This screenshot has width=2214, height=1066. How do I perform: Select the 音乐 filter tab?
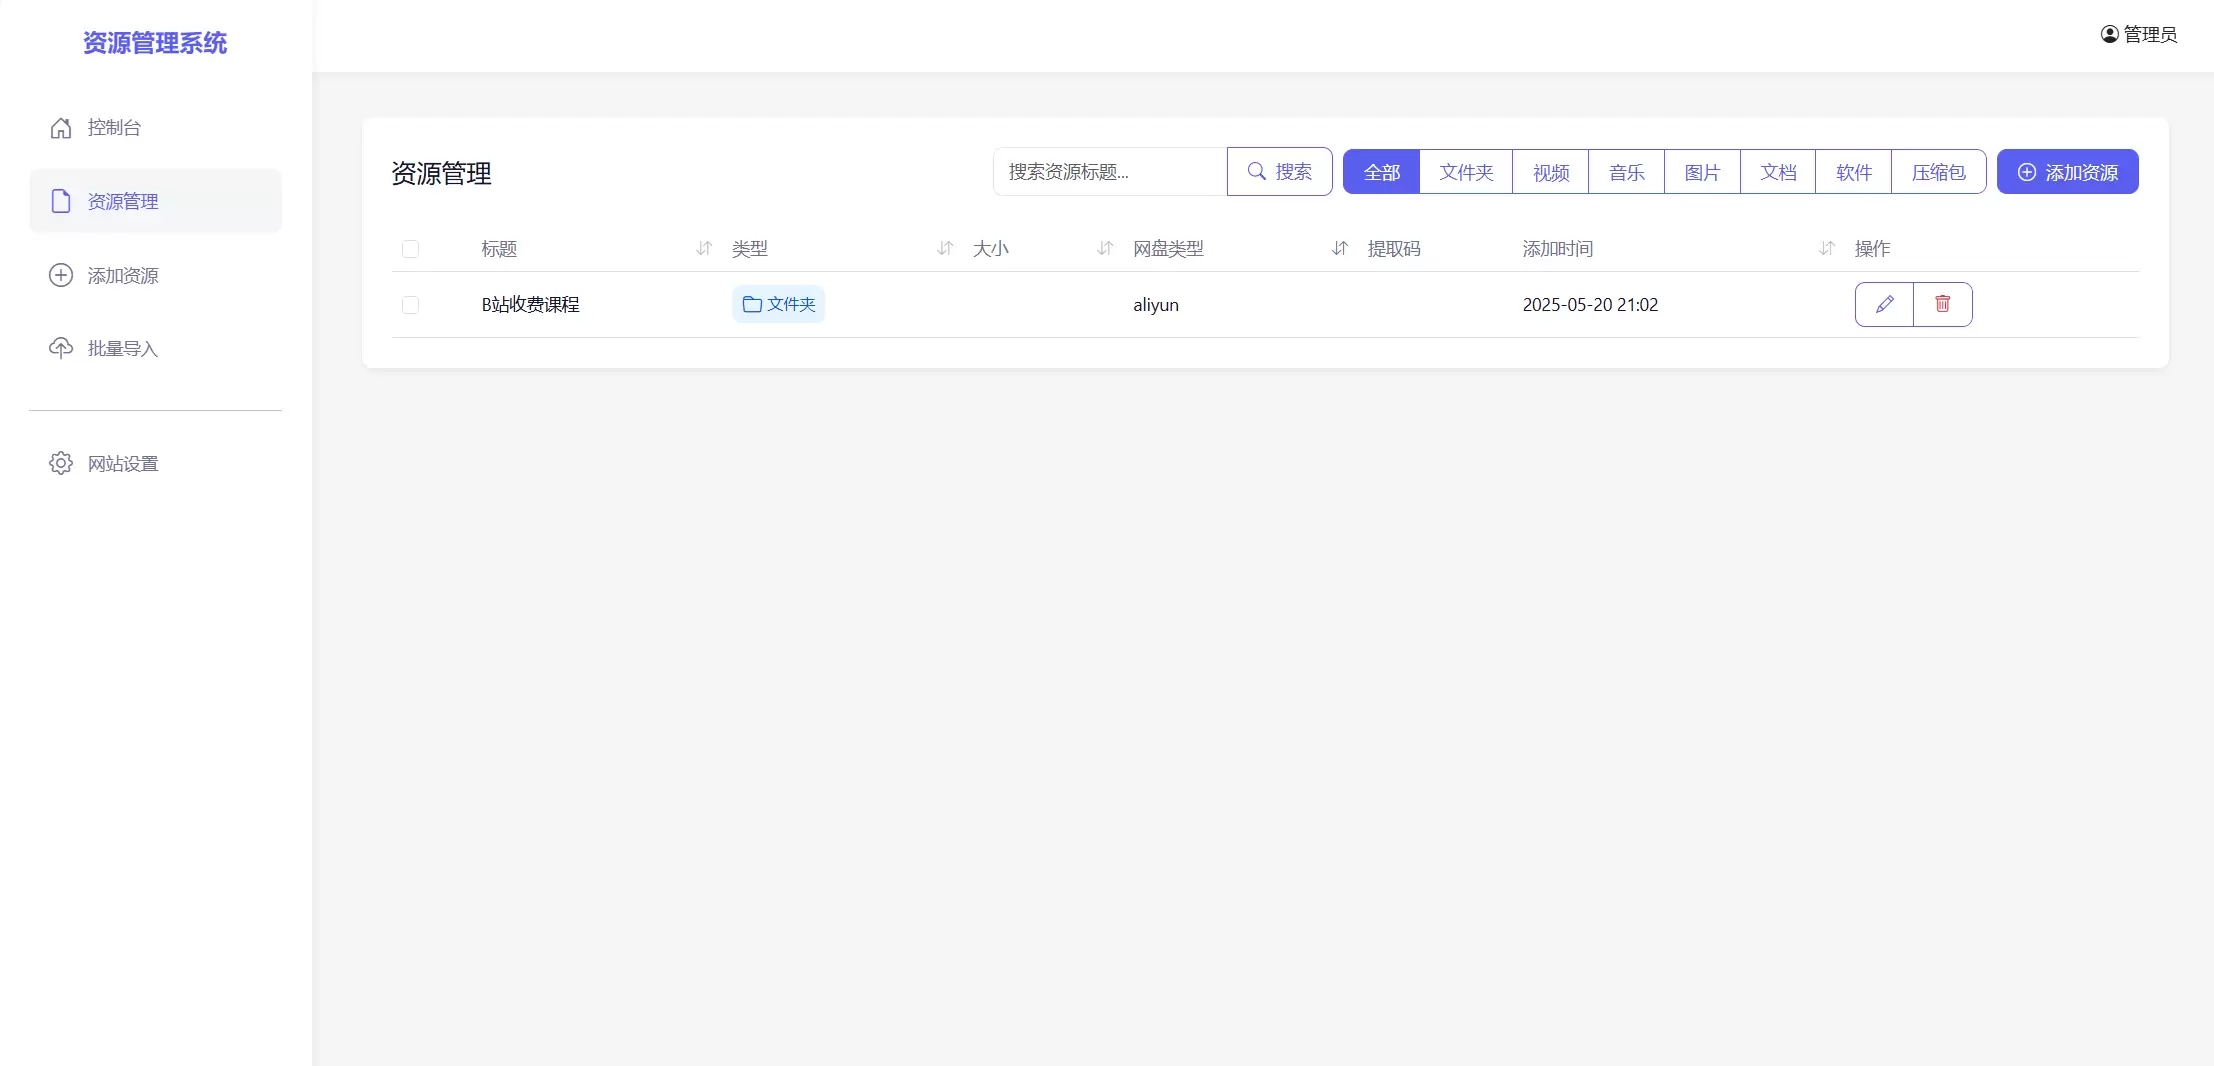pyautogui.click(x=1626, y=171)
